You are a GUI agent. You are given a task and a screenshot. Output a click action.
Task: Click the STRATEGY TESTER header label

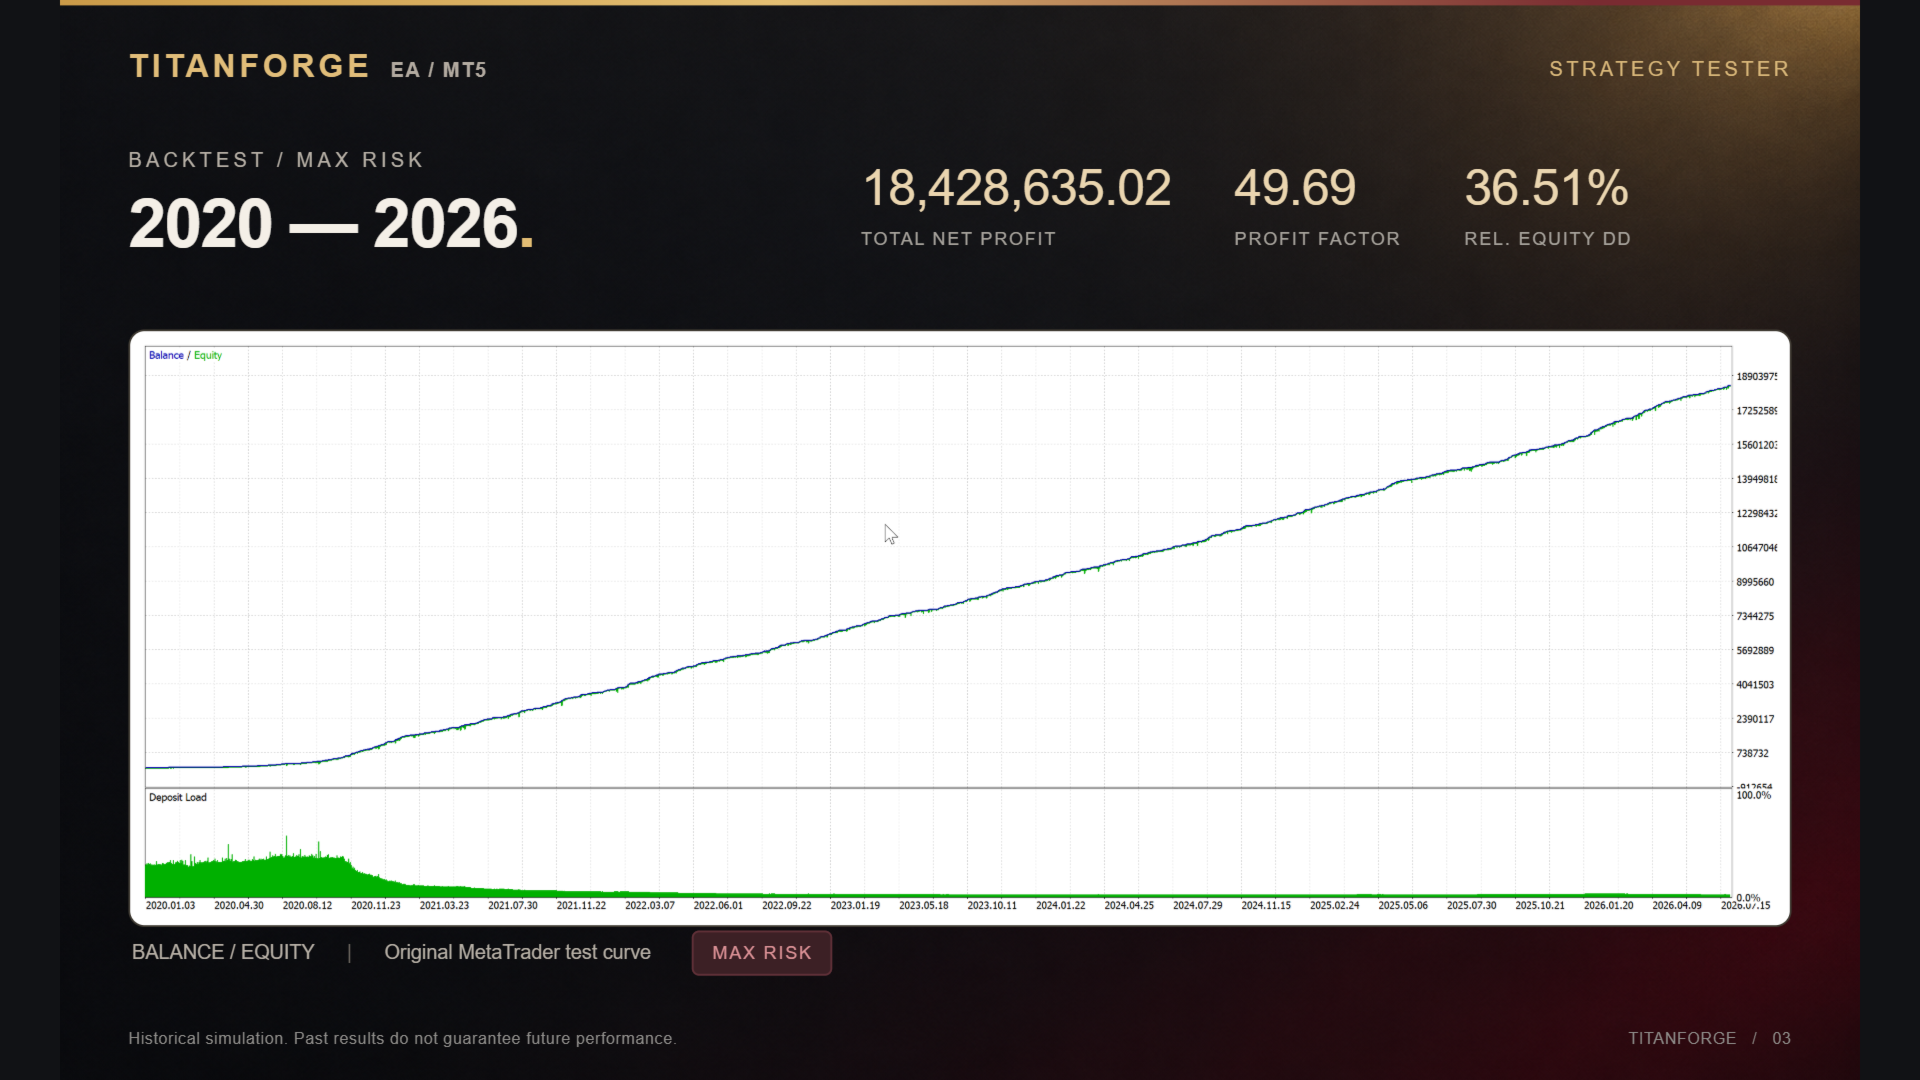[1669, 69]
